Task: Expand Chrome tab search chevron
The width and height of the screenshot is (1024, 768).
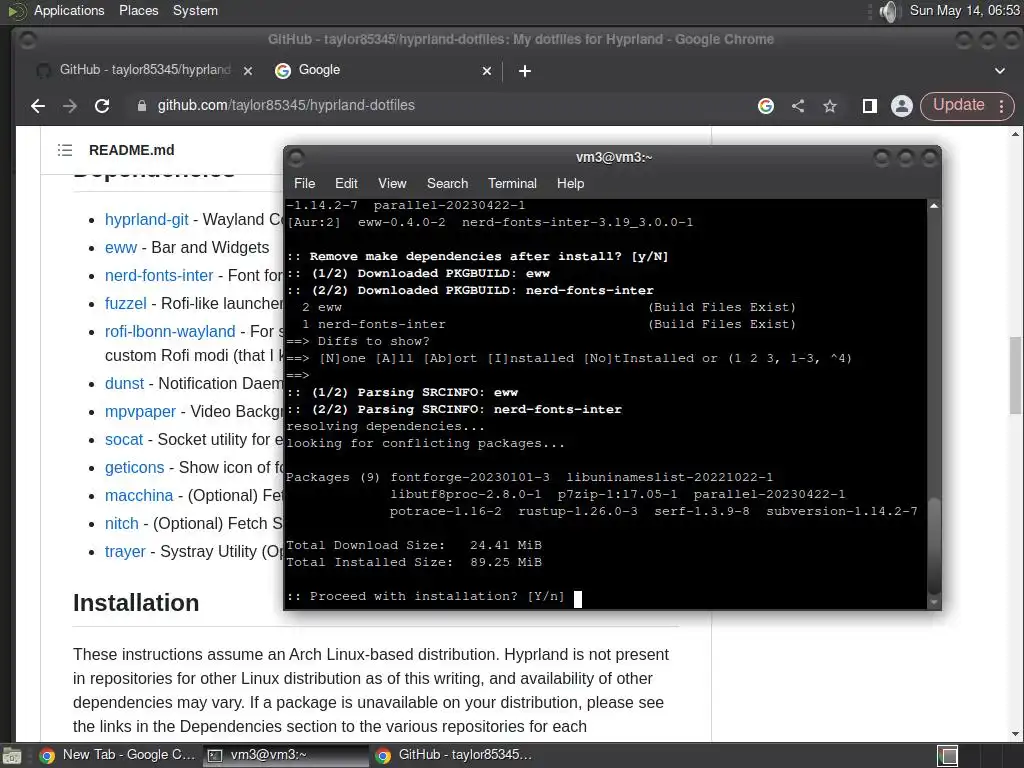Action: point(1000,71)
